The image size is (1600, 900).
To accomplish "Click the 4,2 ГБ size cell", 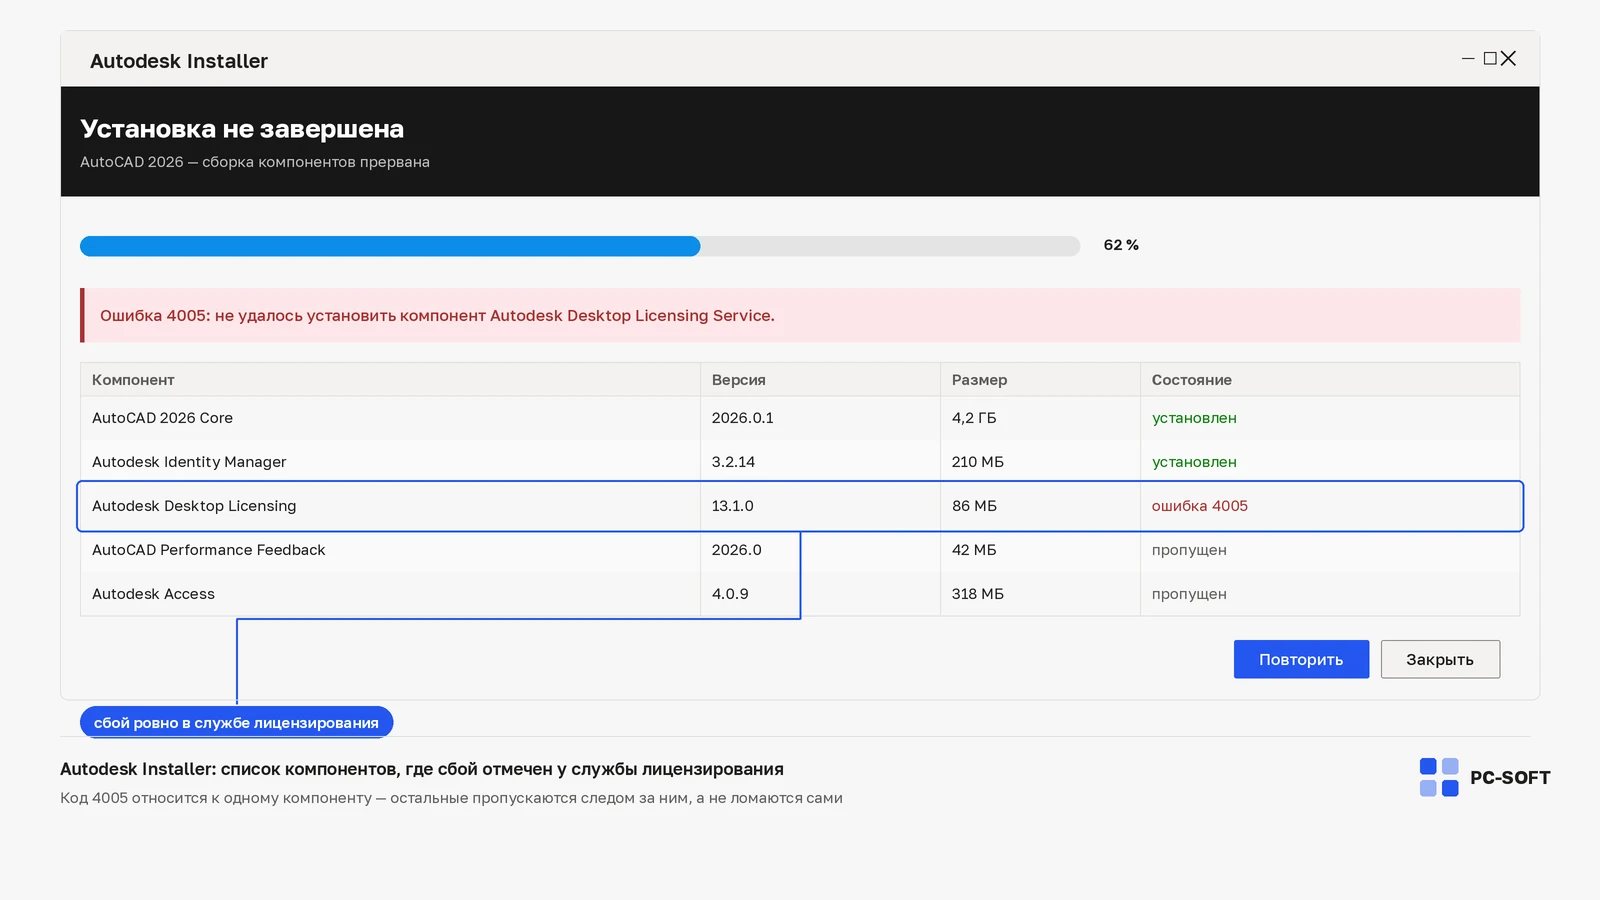I will coord(974,418).
